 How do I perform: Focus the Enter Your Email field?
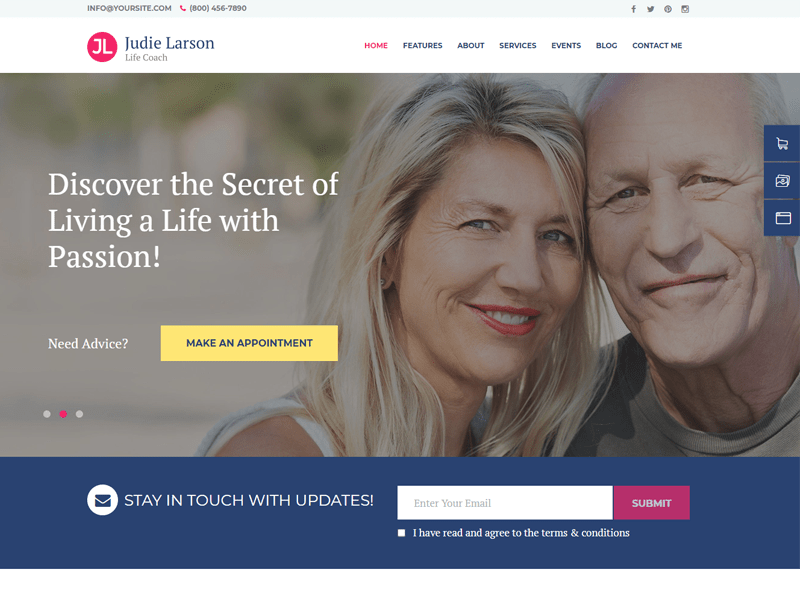click(x=505, y=503)
